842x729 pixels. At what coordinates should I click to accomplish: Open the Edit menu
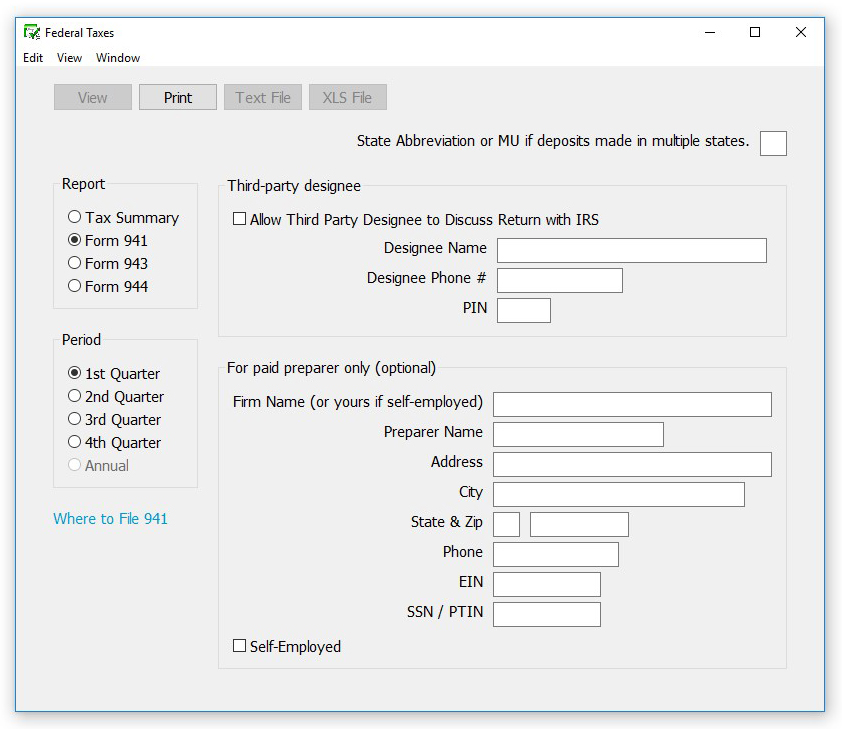click(33, 57)
